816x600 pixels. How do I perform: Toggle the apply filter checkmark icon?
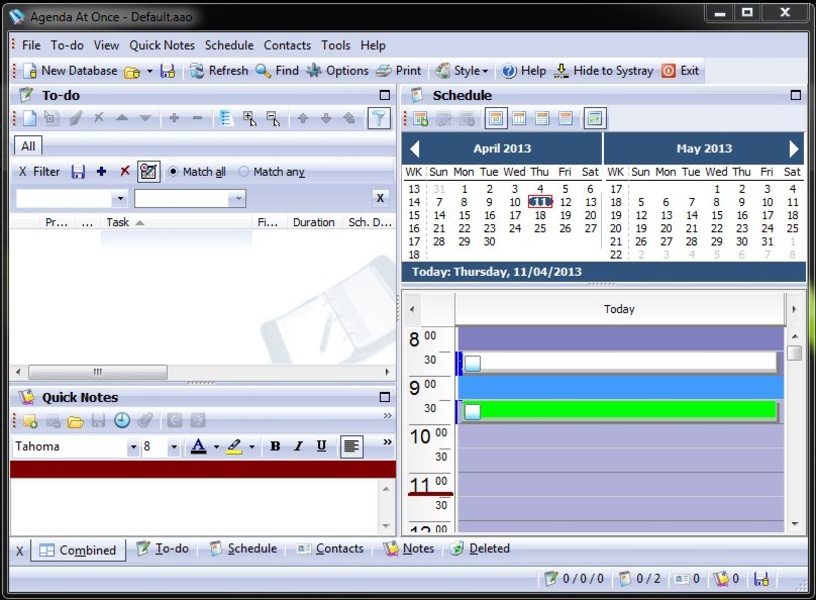148,172
